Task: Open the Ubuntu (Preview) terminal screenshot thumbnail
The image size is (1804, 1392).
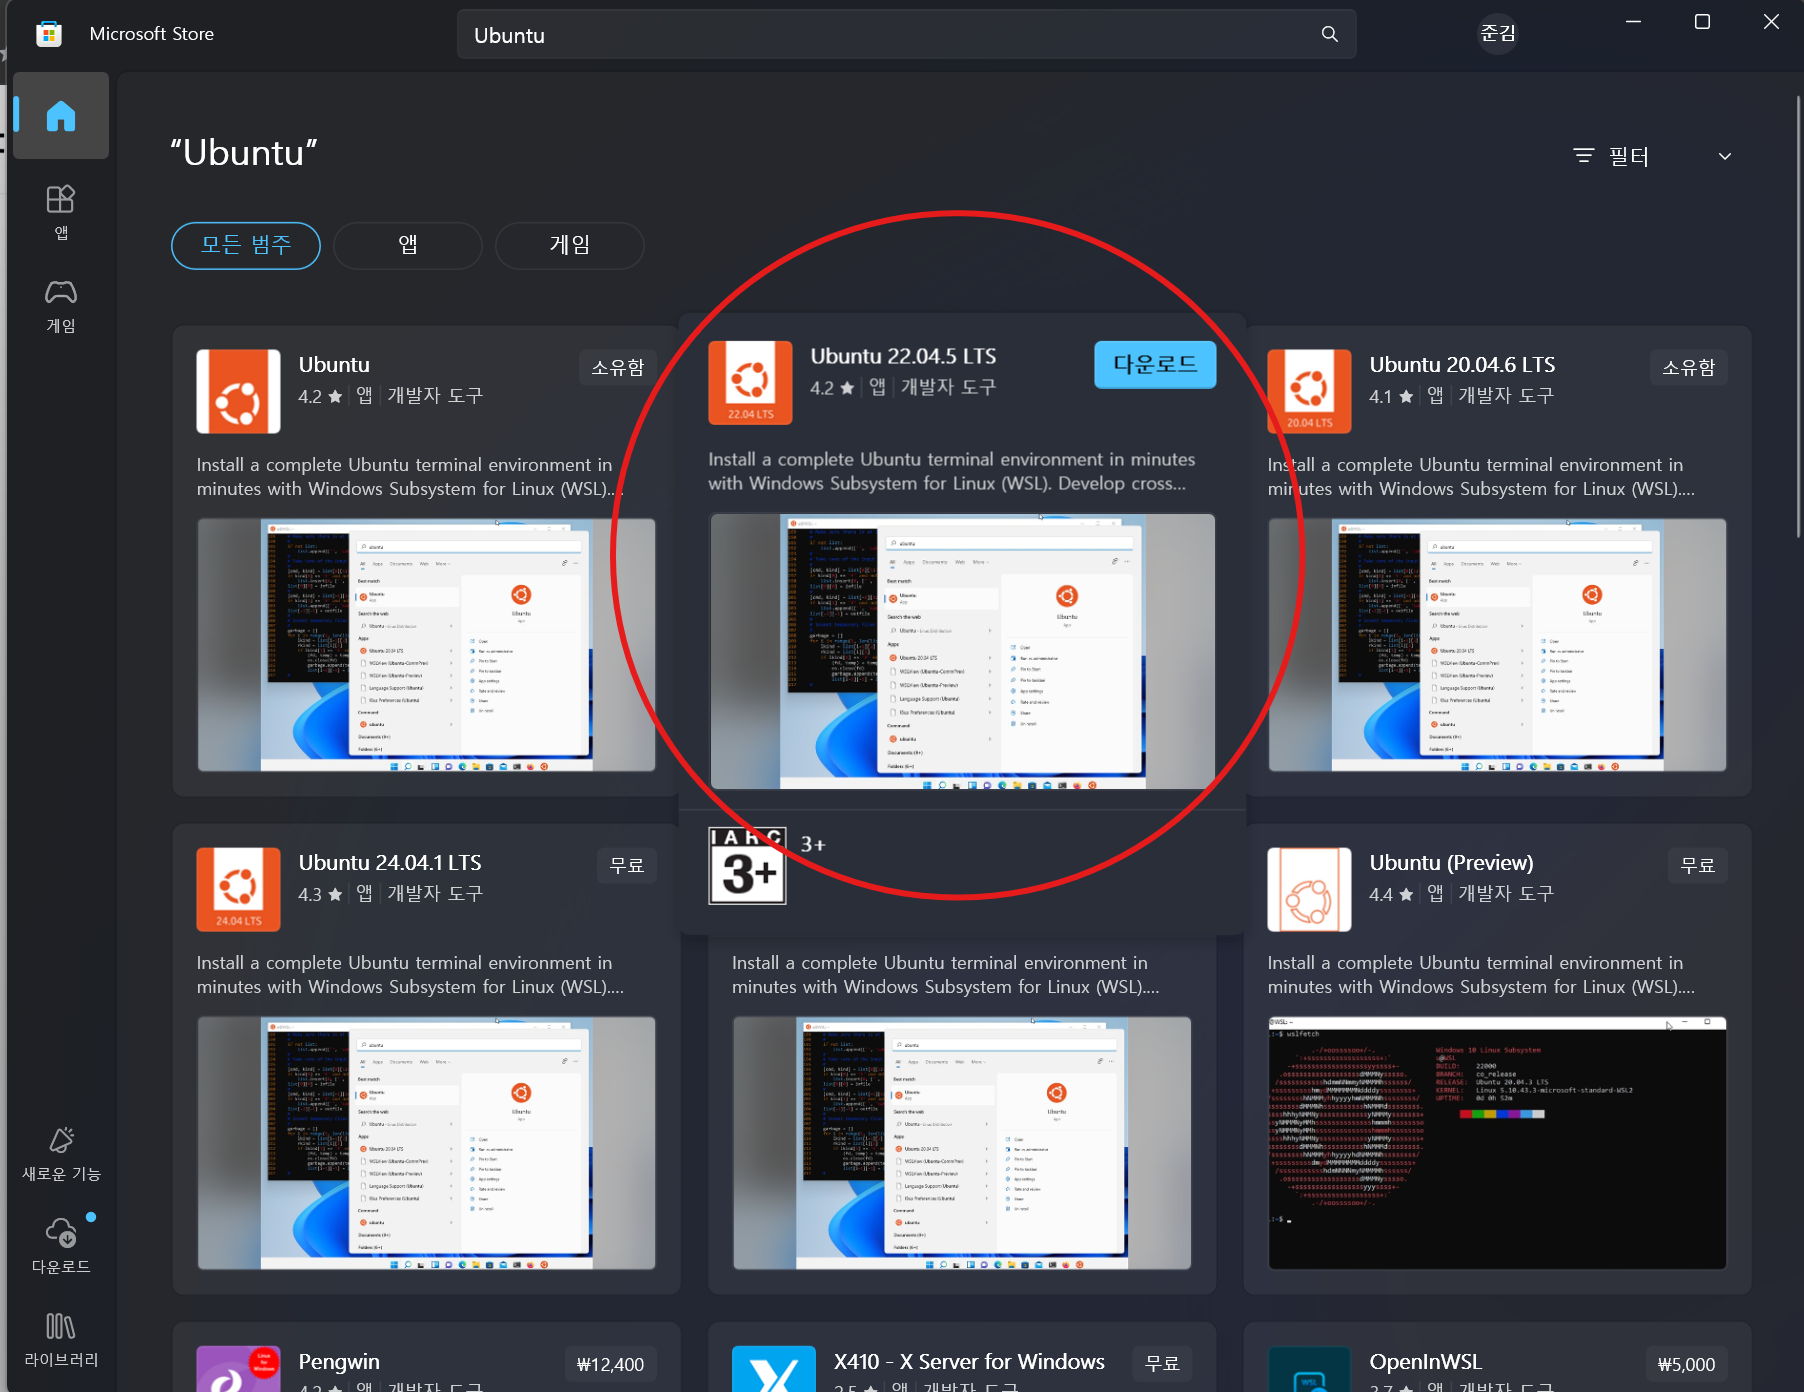Action: coord(1498,1143)
